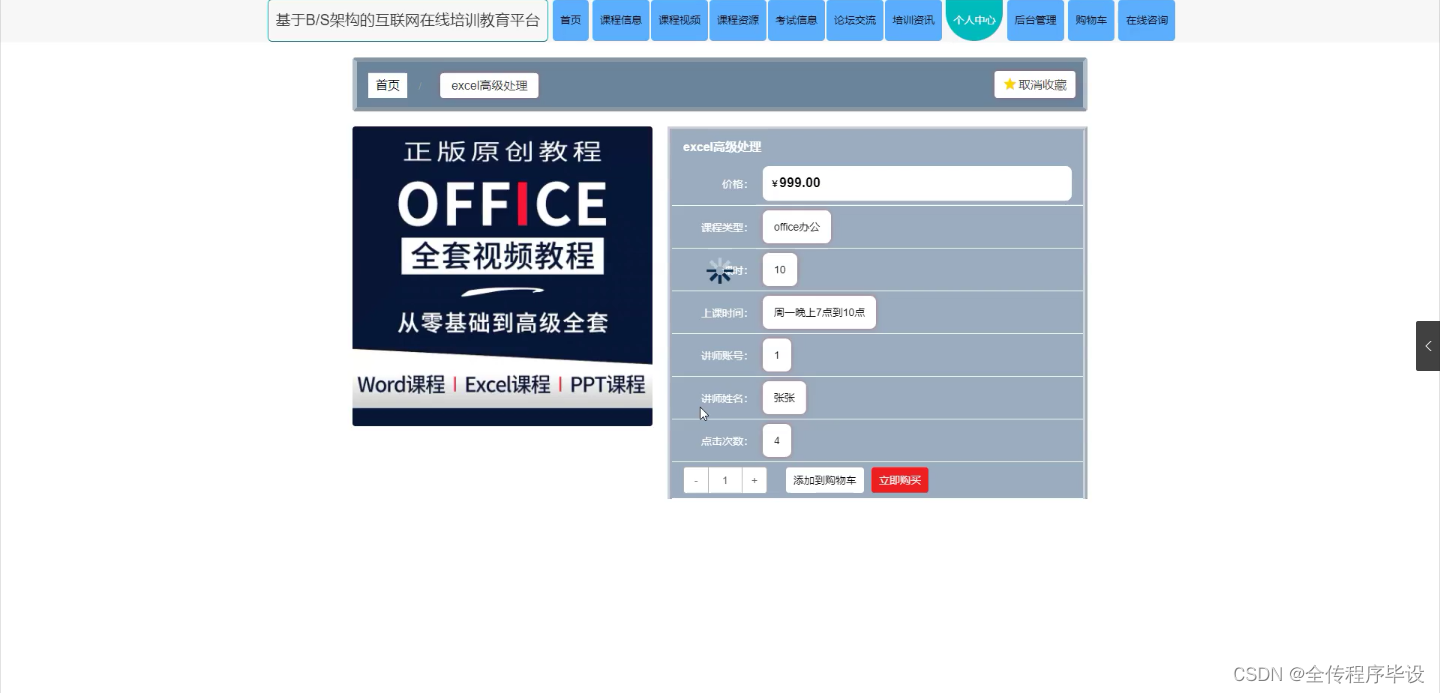1440x693 pixels.
Task: Click the platform title 基于B/S架构的互联网在线培训教育平台
Action: pyautogui.click(x=408, y=20)
